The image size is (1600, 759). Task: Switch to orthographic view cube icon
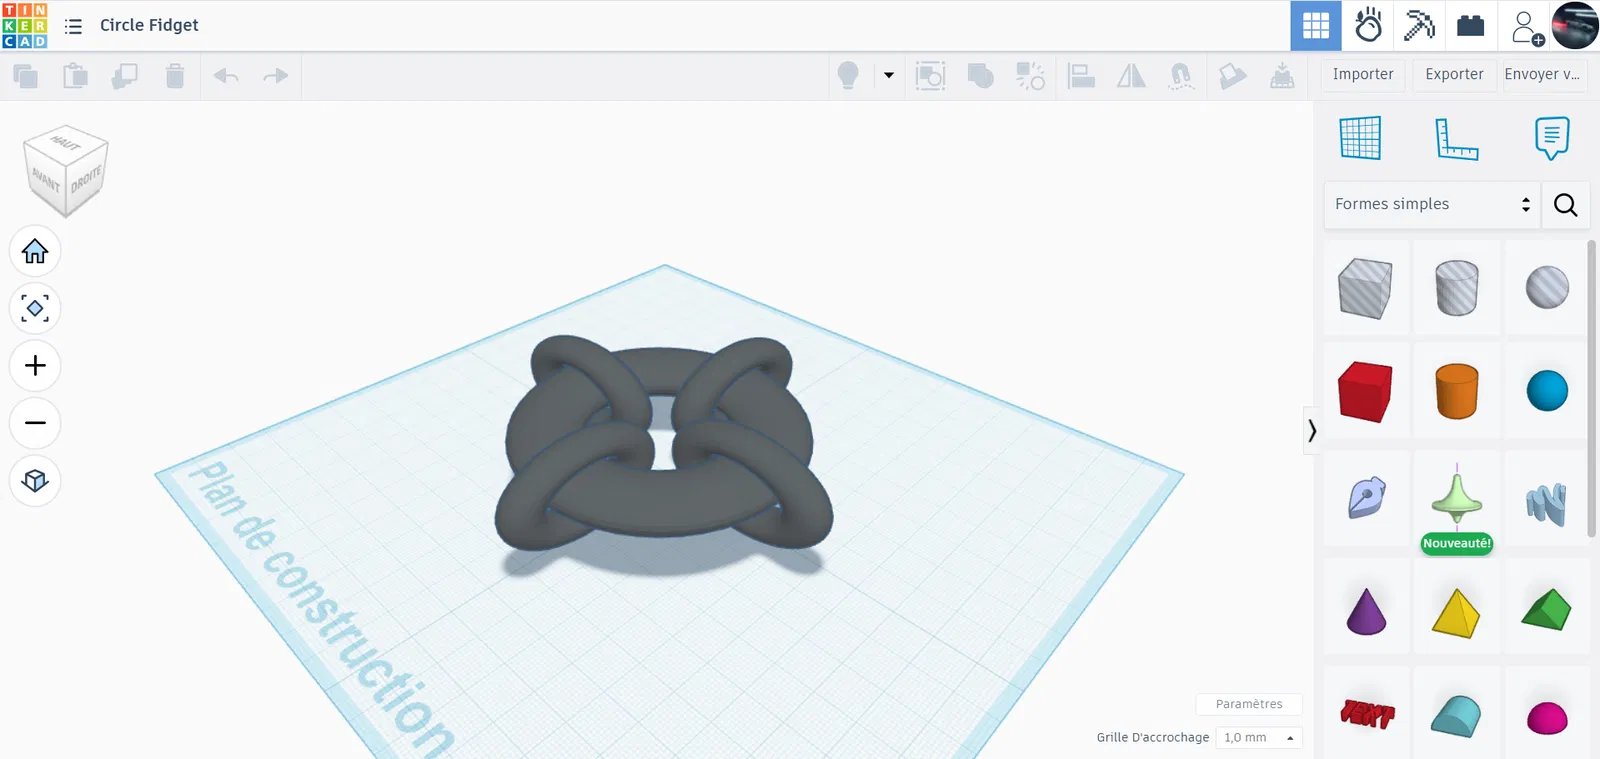[35, 481]
